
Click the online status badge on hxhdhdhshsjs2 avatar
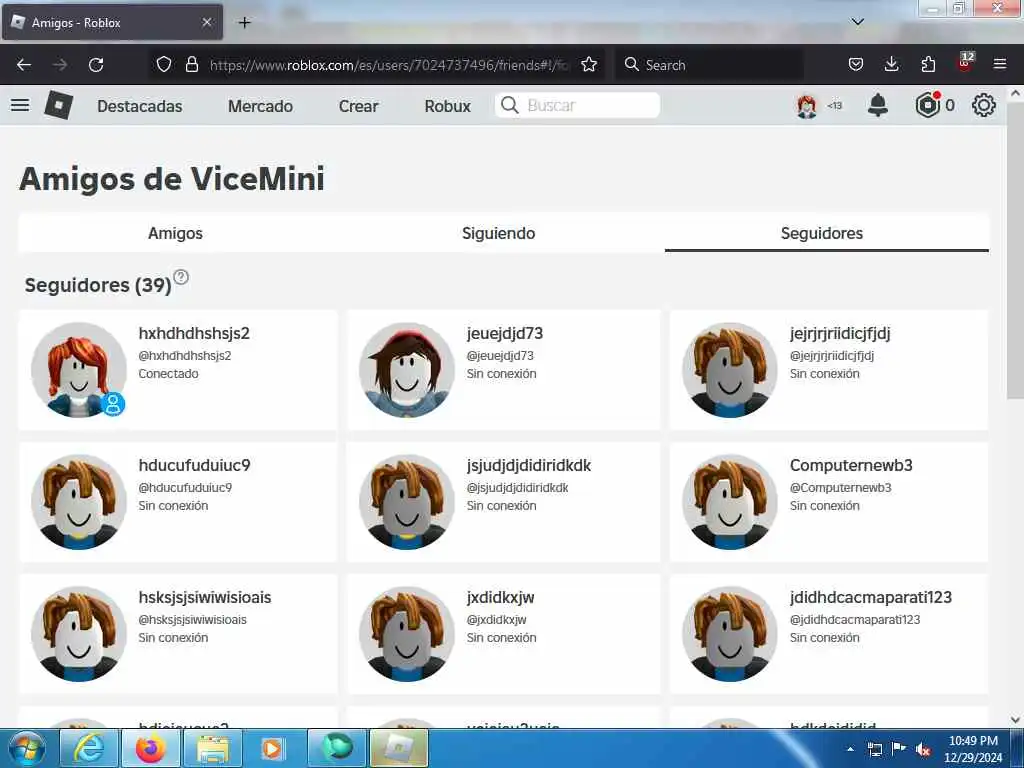point(114,404)
